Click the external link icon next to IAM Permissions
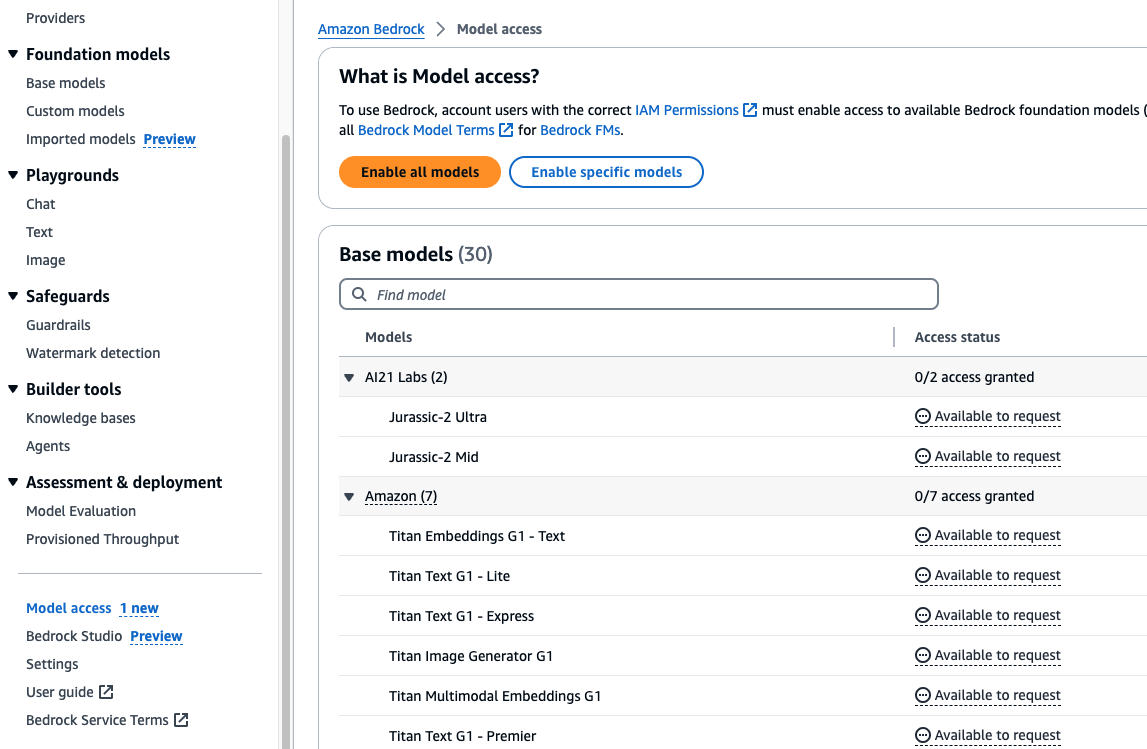The width and height of the screenshot is (1147, 749). click(751, 110)
